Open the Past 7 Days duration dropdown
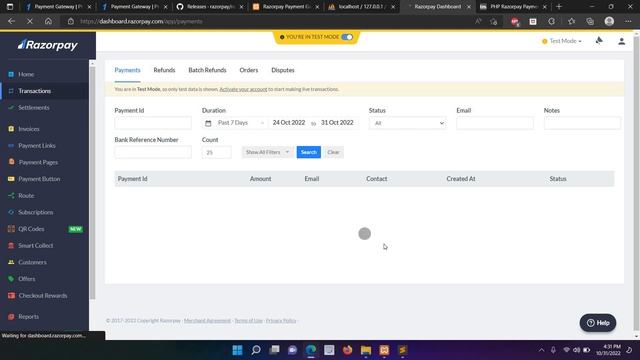 tap(240, 123)
